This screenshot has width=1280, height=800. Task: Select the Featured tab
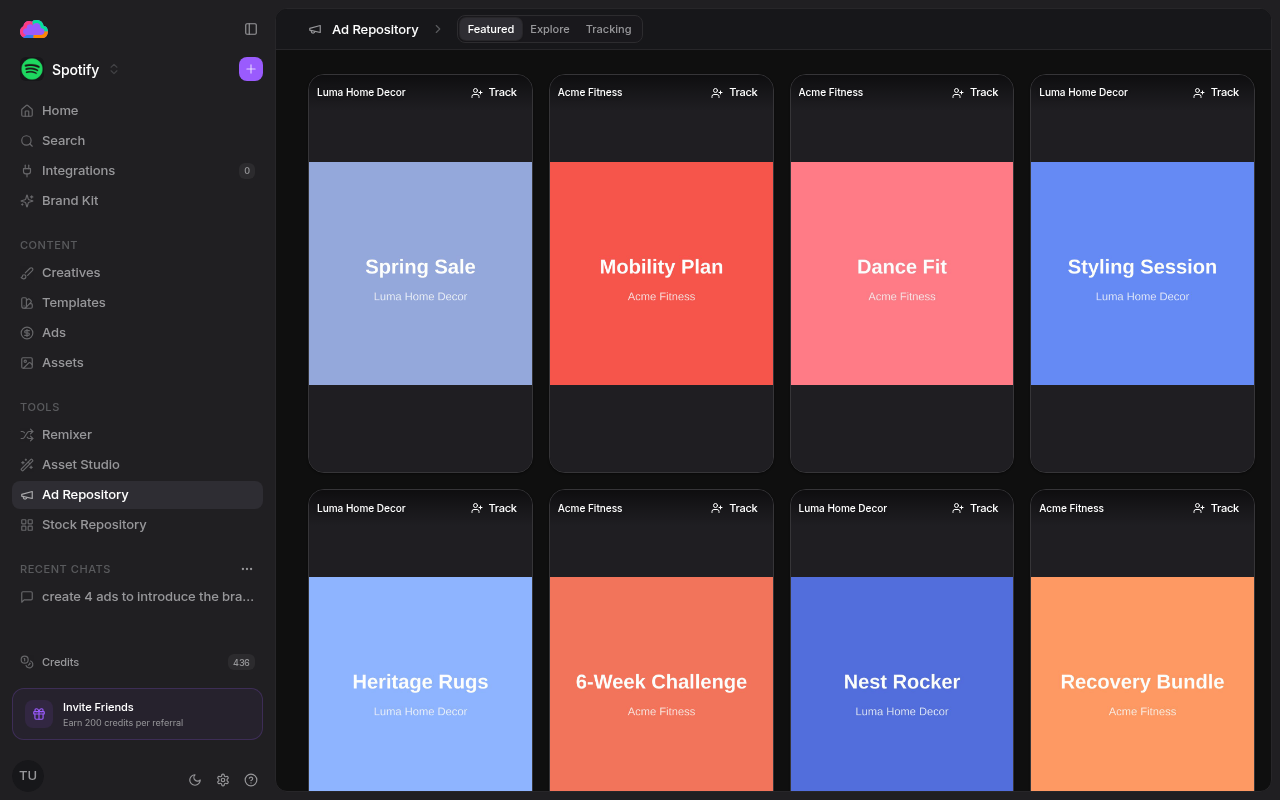pos(491,29)
